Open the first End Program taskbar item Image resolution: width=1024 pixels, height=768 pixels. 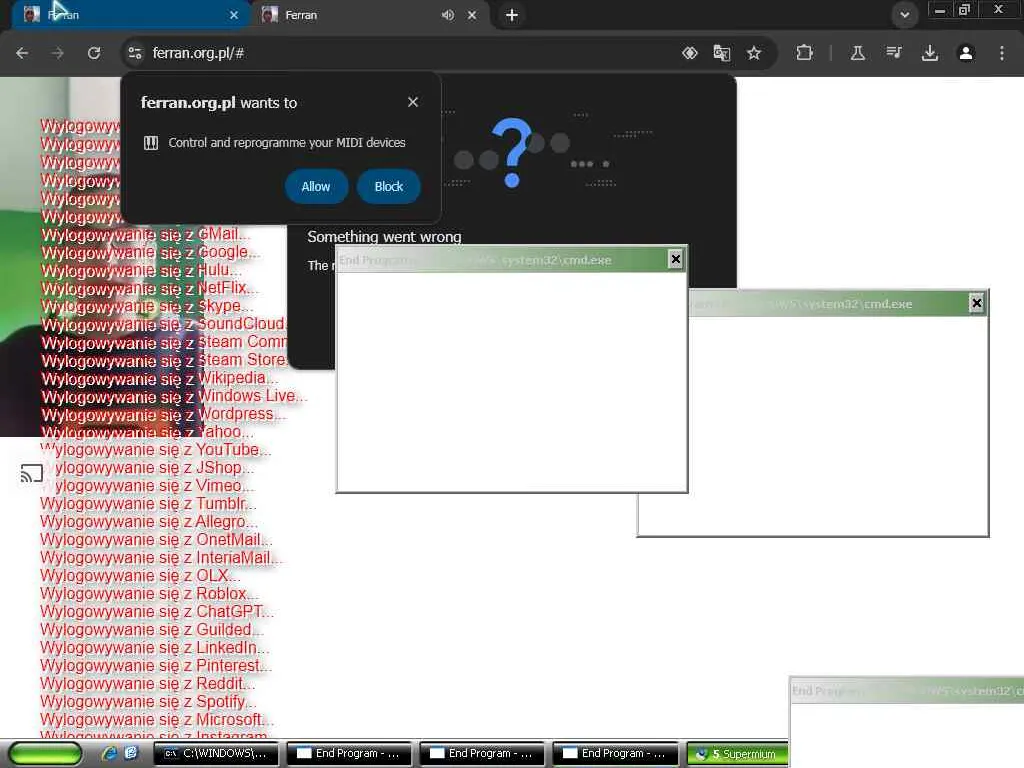tap(349, 754)
